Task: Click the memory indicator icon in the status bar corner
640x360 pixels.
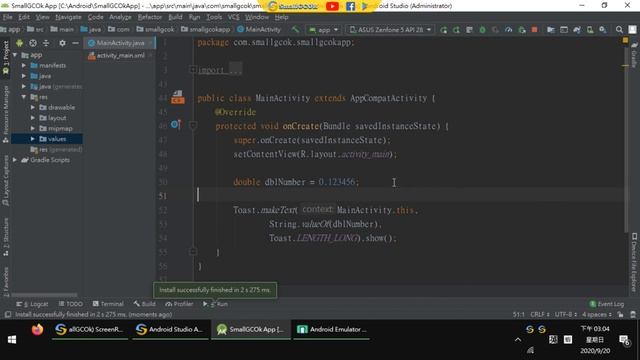Action: pos(633,314)
